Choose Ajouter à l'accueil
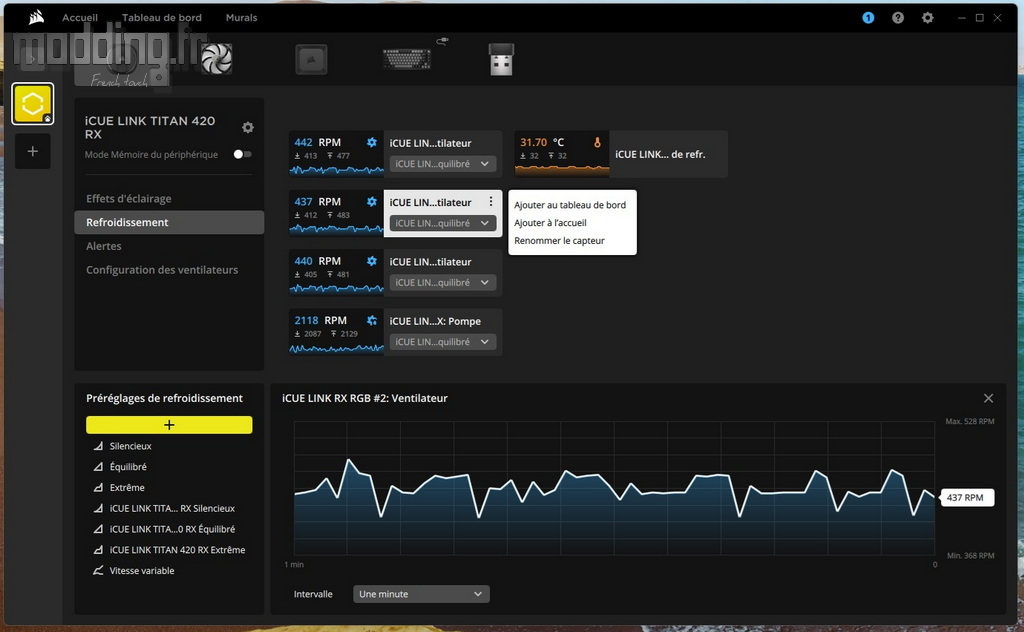Image resolution: width=1024 pixels, height=632 pixels. (x=551, y=223)
